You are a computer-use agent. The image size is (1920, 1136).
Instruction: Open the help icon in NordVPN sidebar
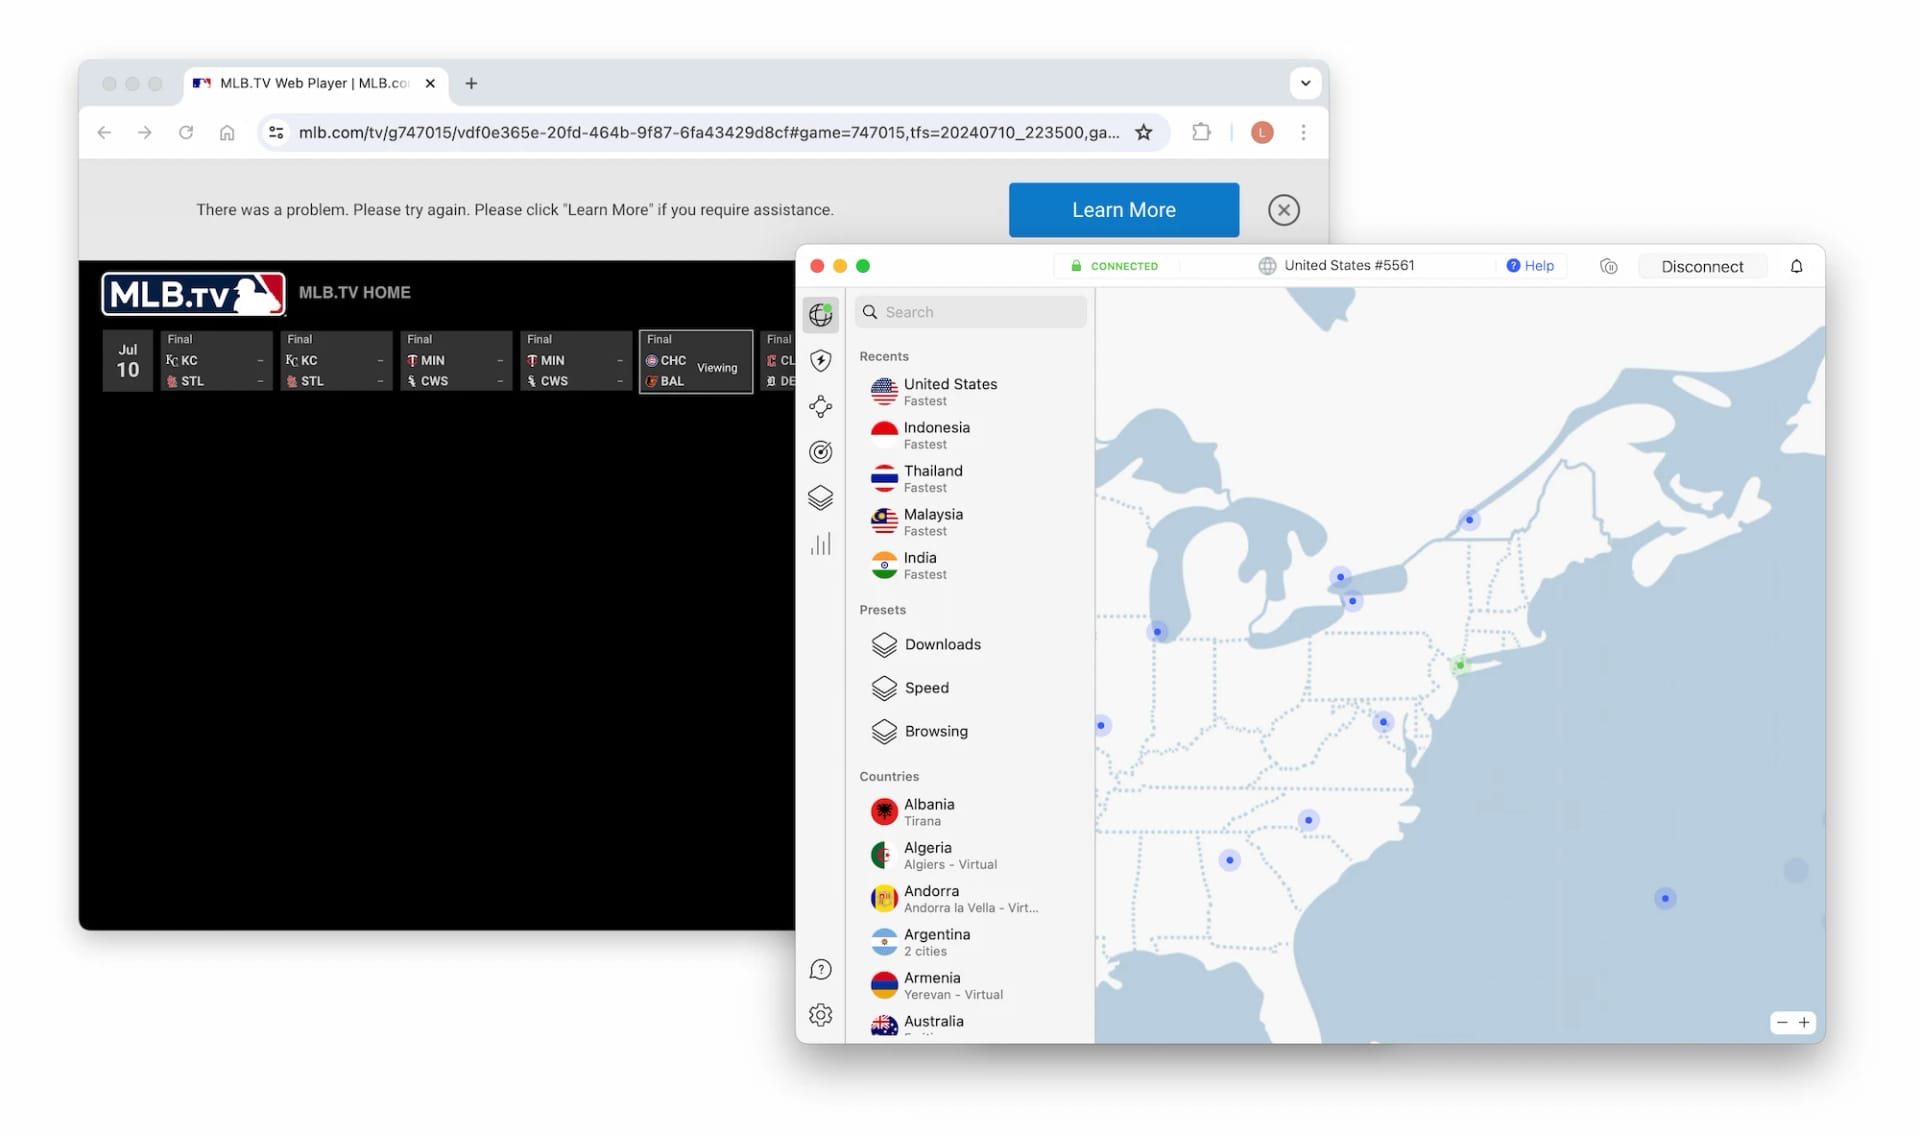click(819, 968)
